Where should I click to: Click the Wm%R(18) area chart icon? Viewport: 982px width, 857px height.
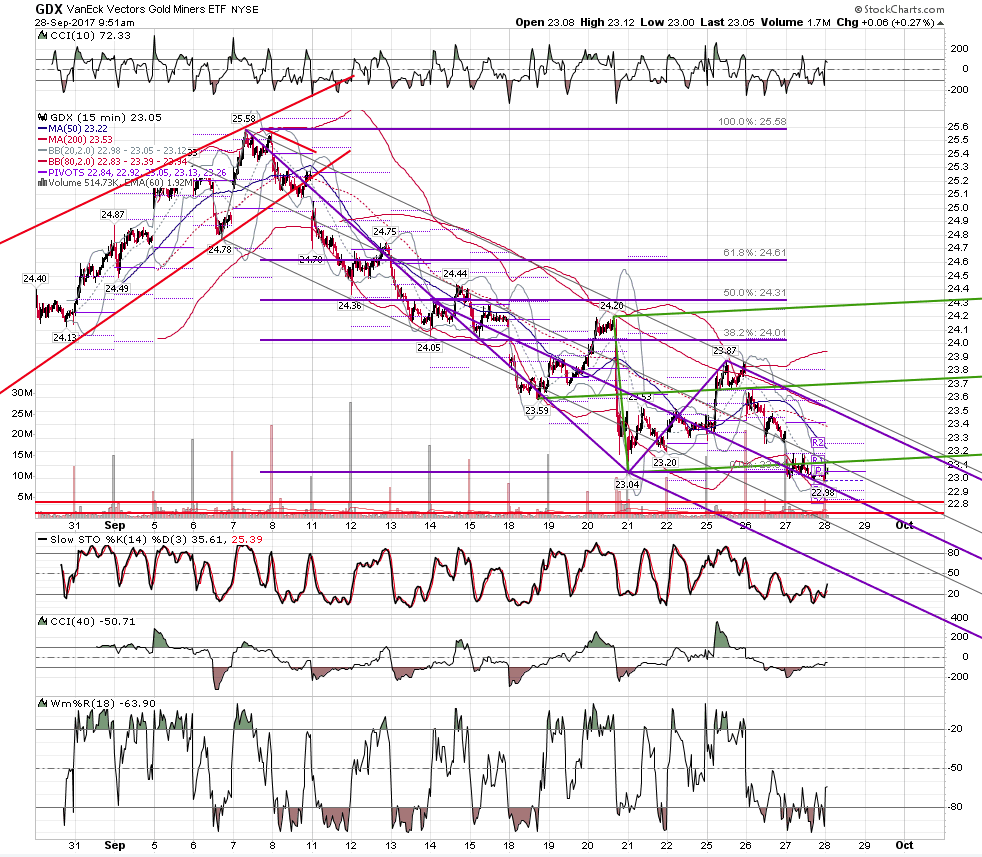tap(43, 704)
